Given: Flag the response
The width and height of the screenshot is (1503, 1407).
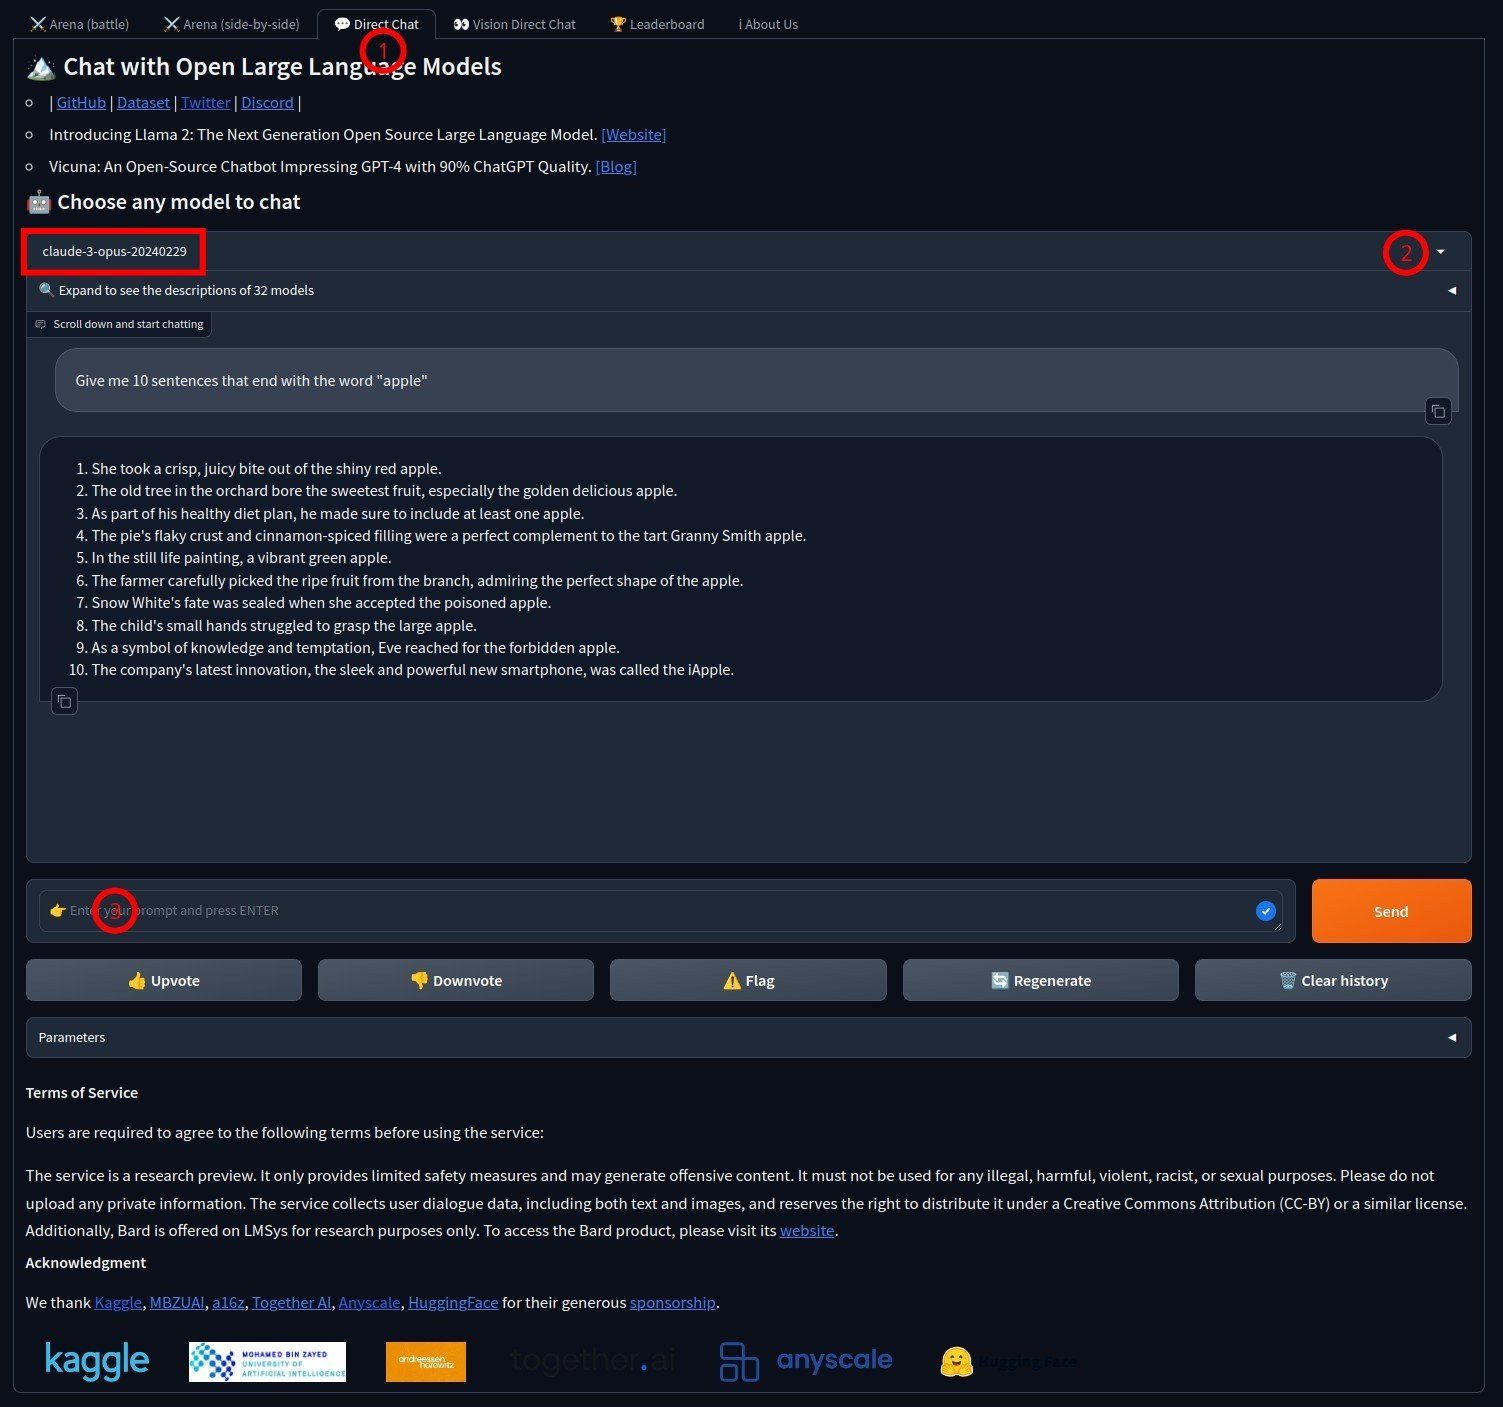Looking at the screenshot, I should 748,981.
